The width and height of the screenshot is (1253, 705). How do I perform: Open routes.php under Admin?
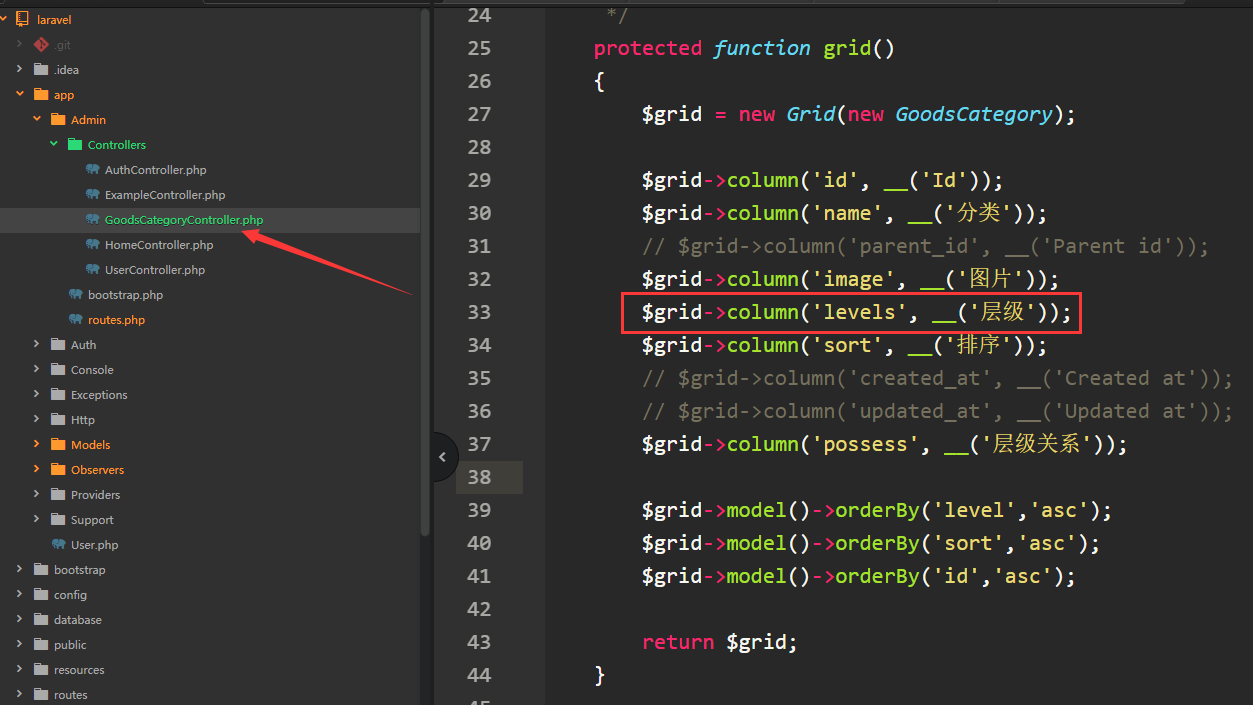(116, 320)
